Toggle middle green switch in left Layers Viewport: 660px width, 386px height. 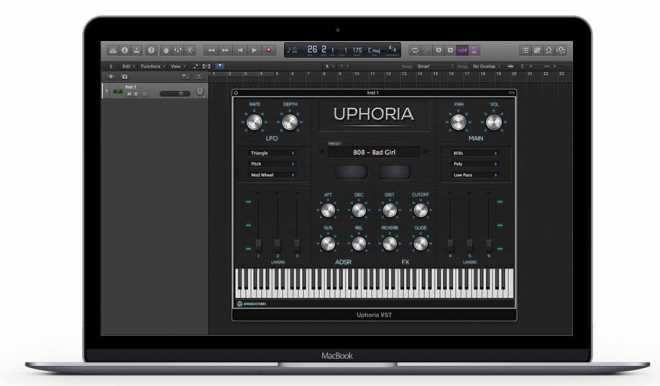click(x=248, y=226)
